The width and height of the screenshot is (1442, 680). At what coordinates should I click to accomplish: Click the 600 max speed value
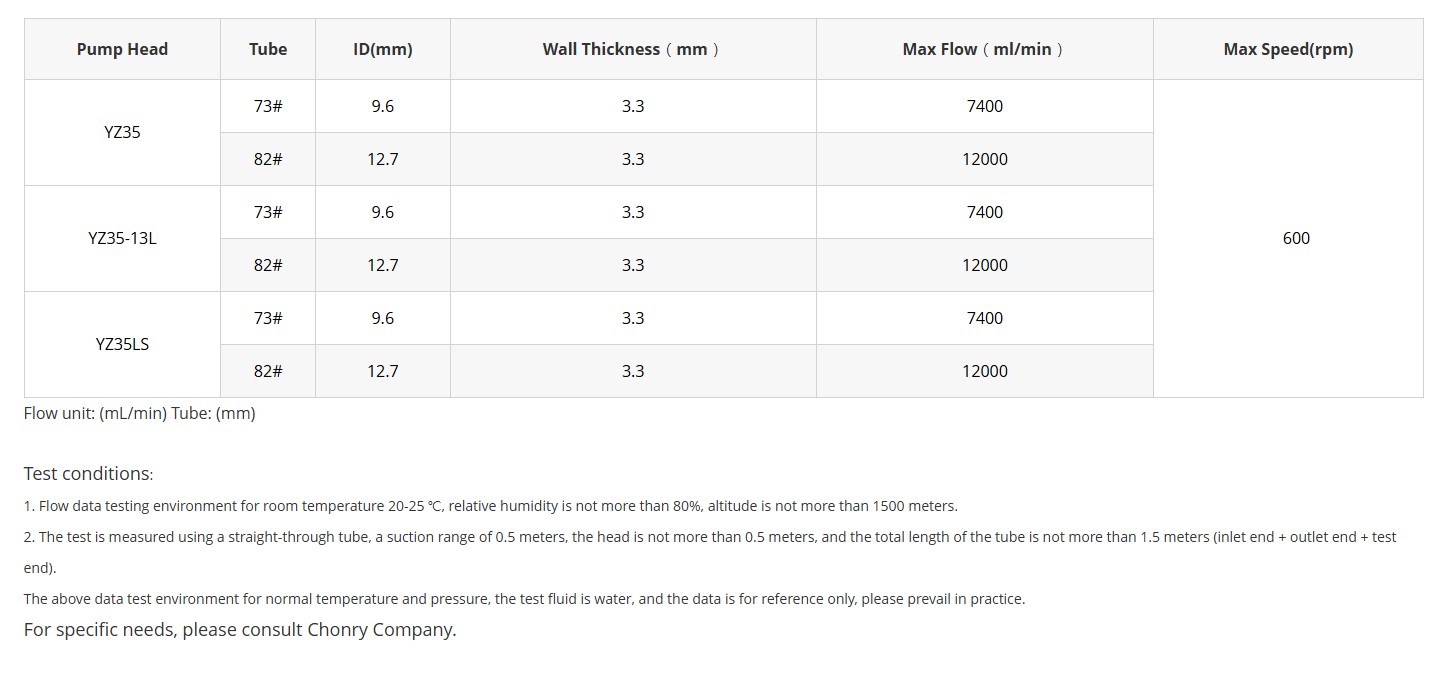click(1296, 238)
